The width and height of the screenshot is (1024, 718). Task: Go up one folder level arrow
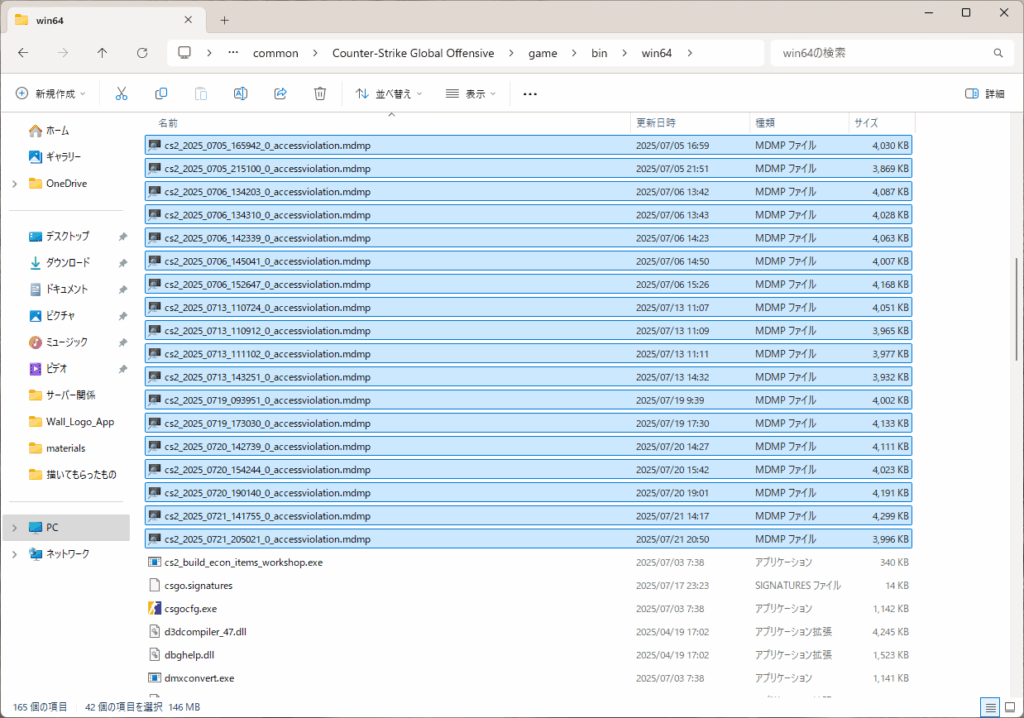(x=102, y=53)
